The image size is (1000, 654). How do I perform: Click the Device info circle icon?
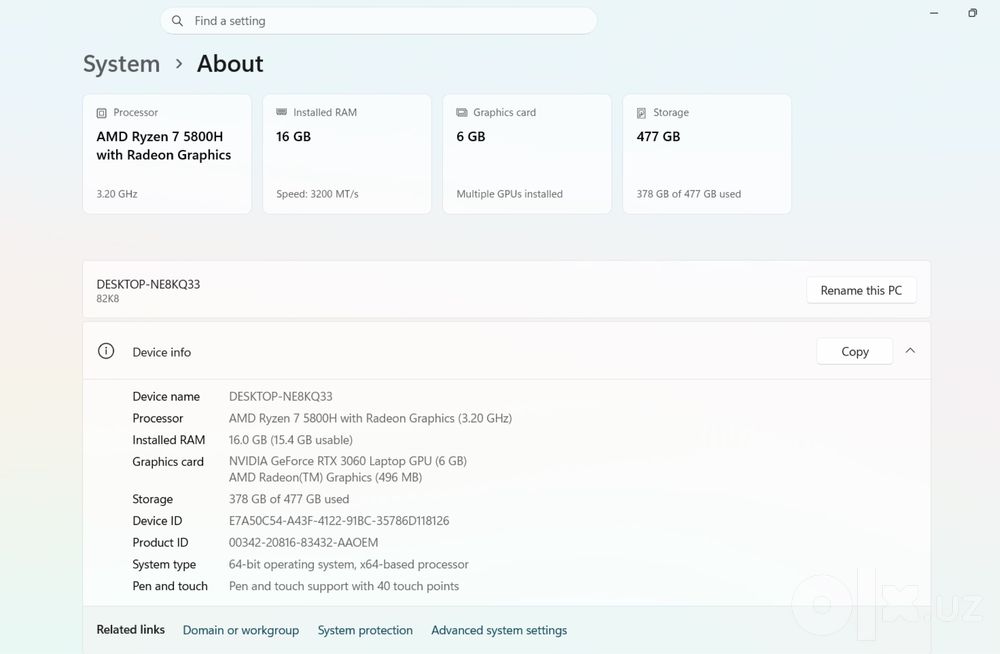tap(106, 351)
